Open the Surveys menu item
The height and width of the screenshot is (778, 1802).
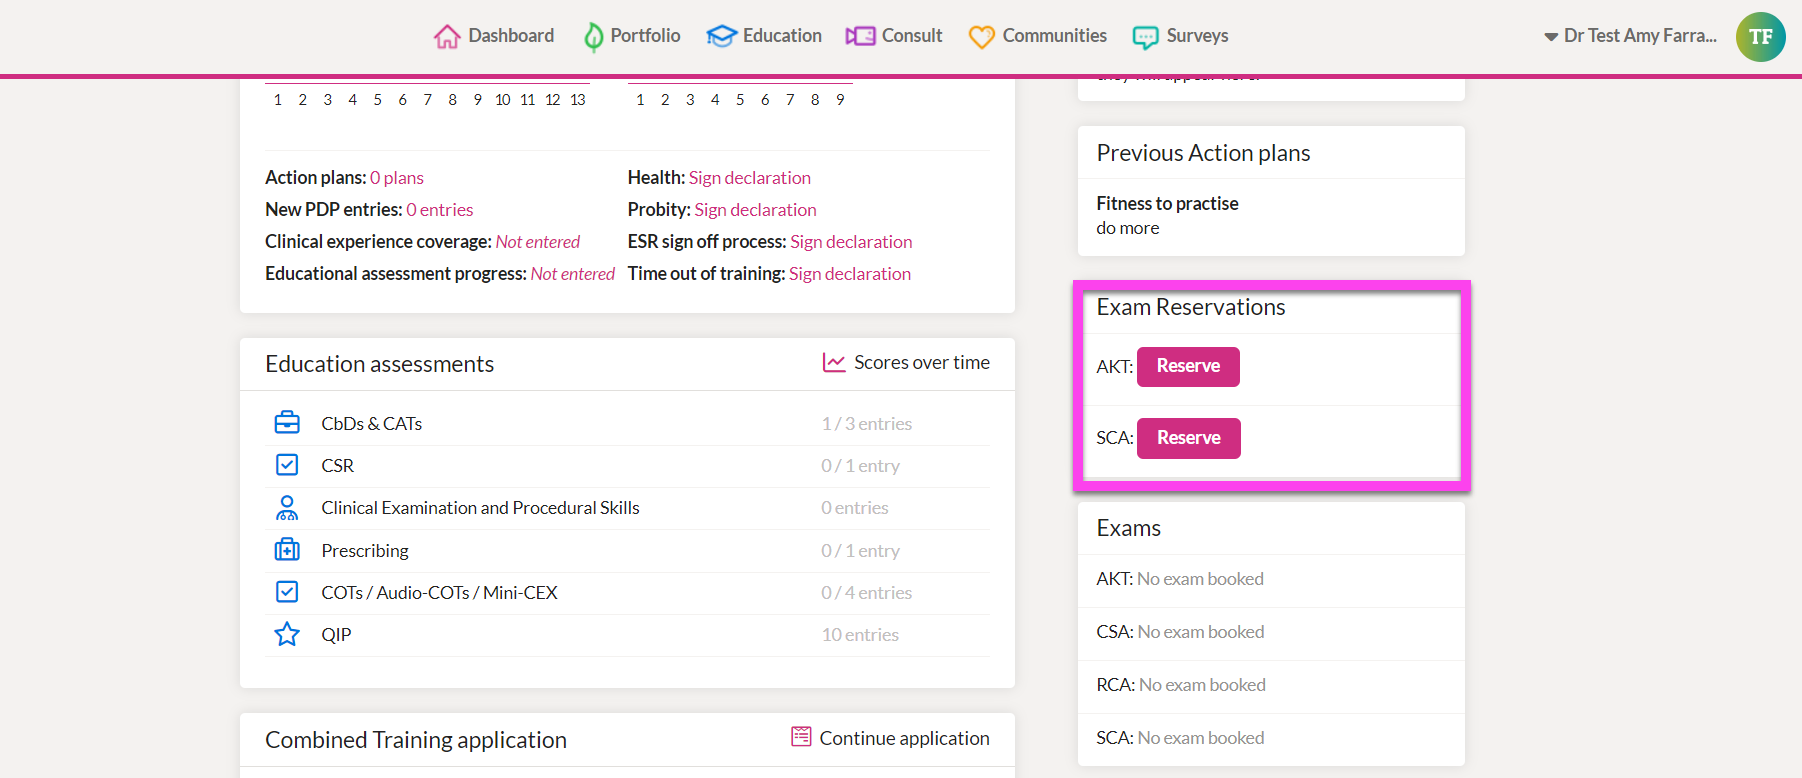coord(1196,36)
